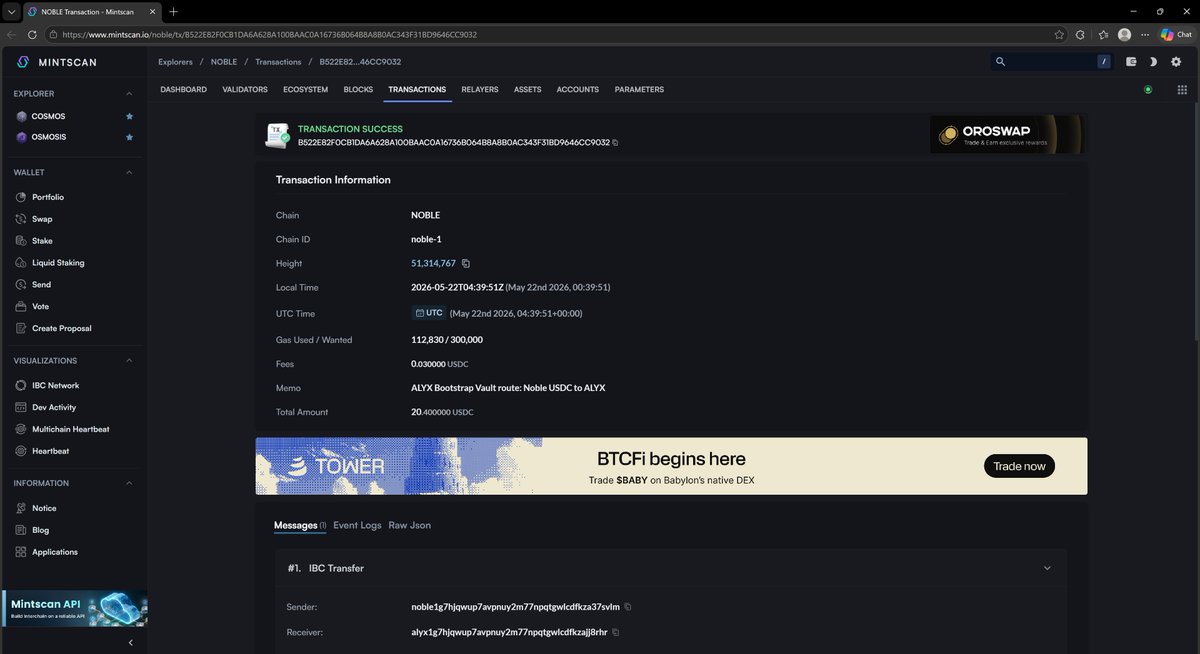Screen dimensions: 1200x654
Task: Switch to Raw Json tab
Action: tap(410, 525)
